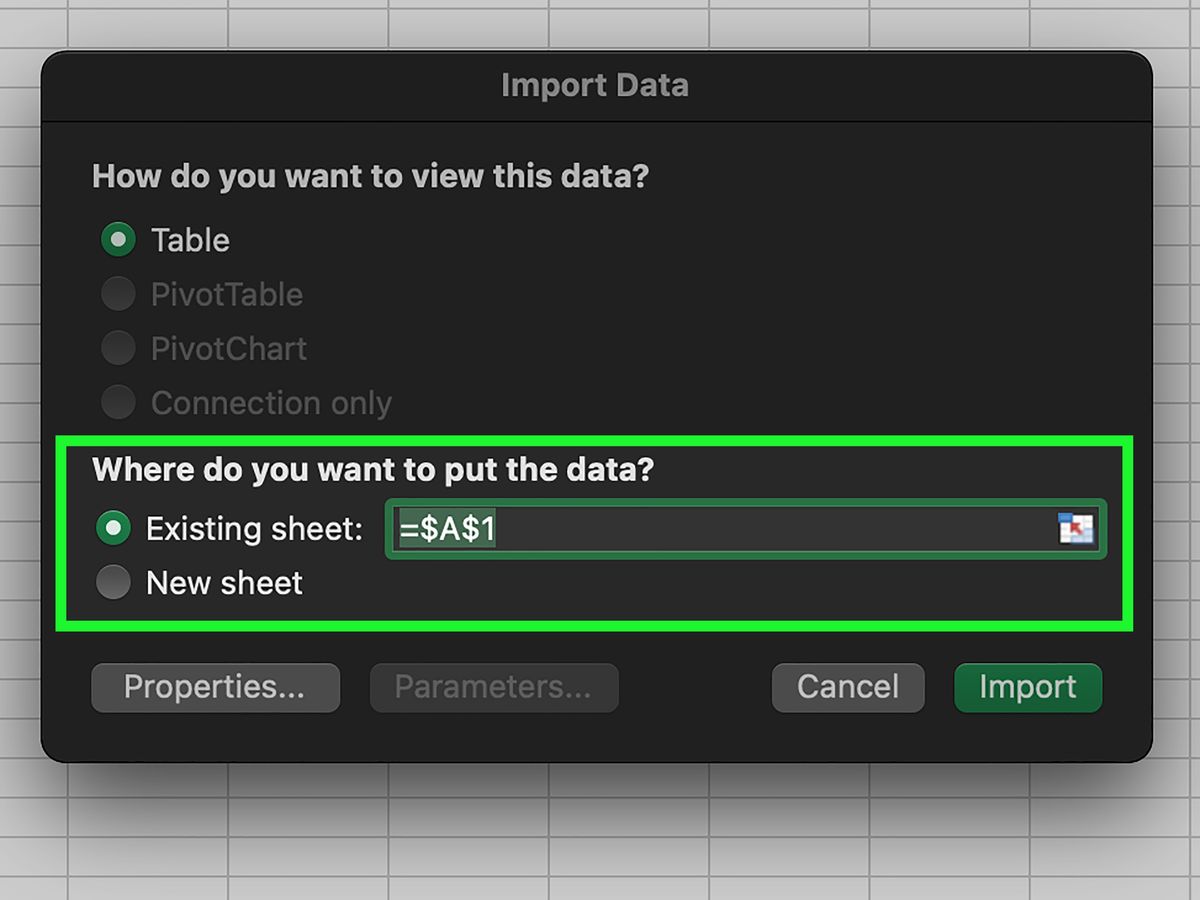Cancel the Import Data dialog

(848, 687)
